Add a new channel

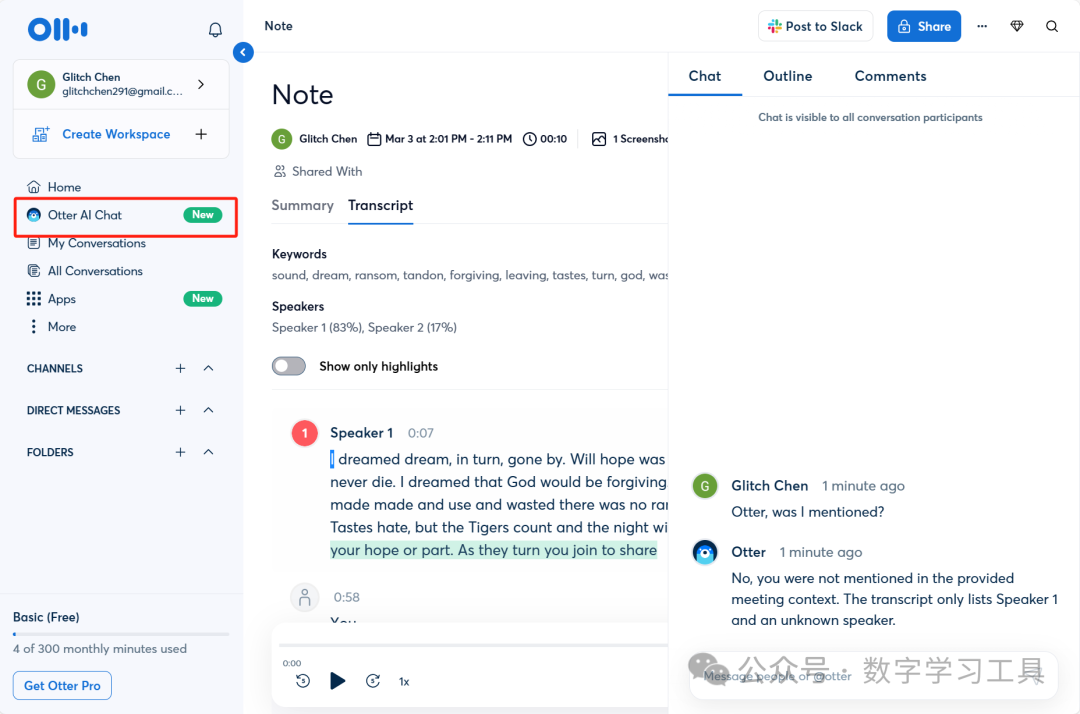(x=180, y=368)
